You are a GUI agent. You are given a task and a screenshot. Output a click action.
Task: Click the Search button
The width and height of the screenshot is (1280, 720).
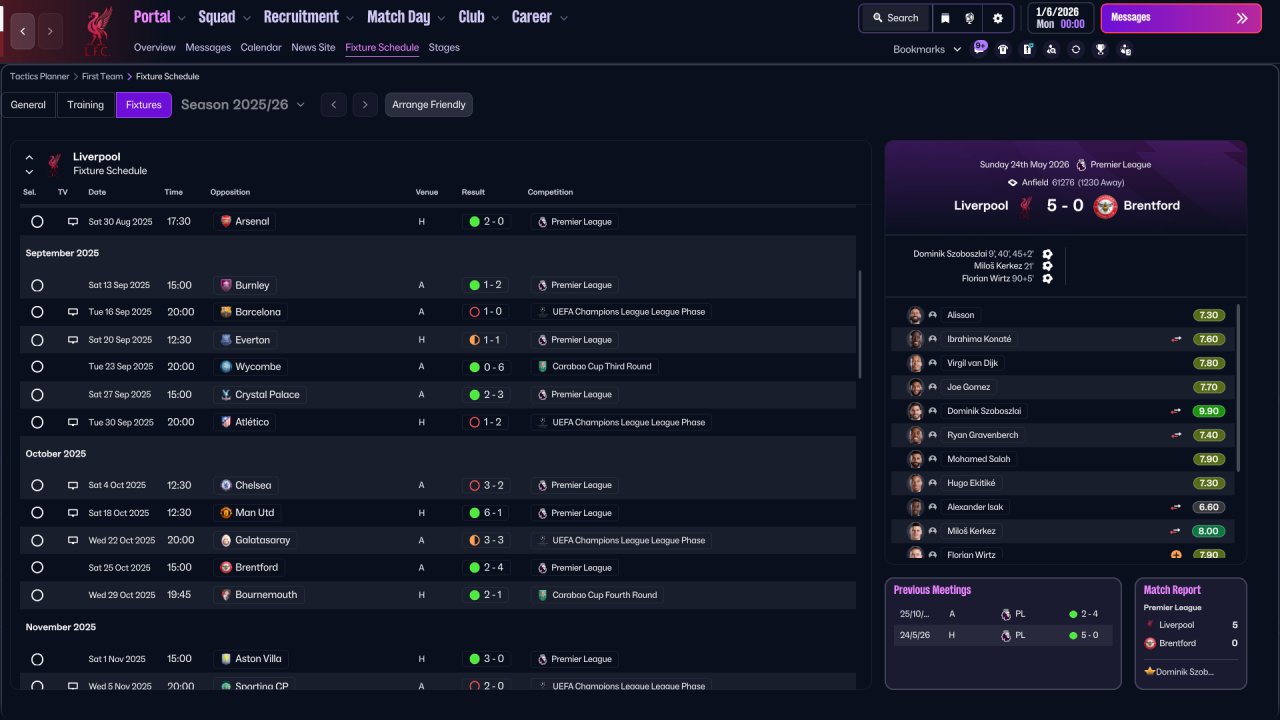tap(895, 18)
